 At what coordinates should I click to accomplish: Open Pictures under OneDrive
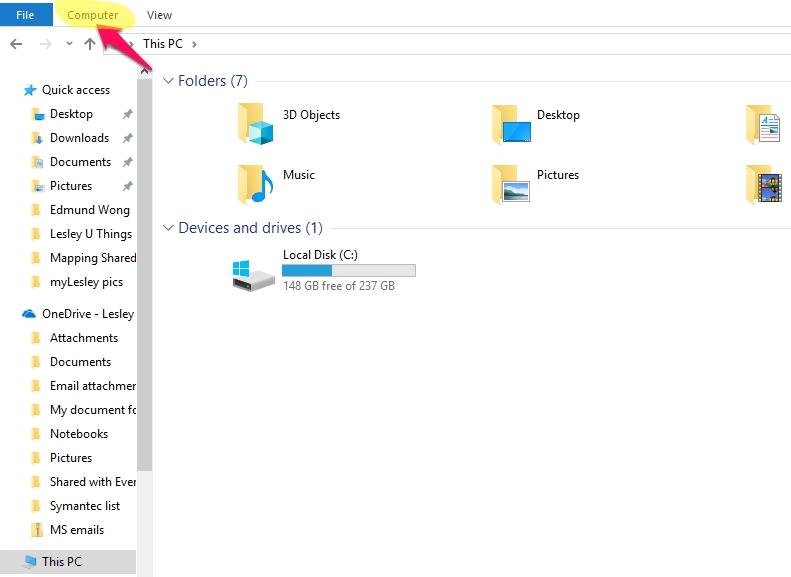(71, 458)
